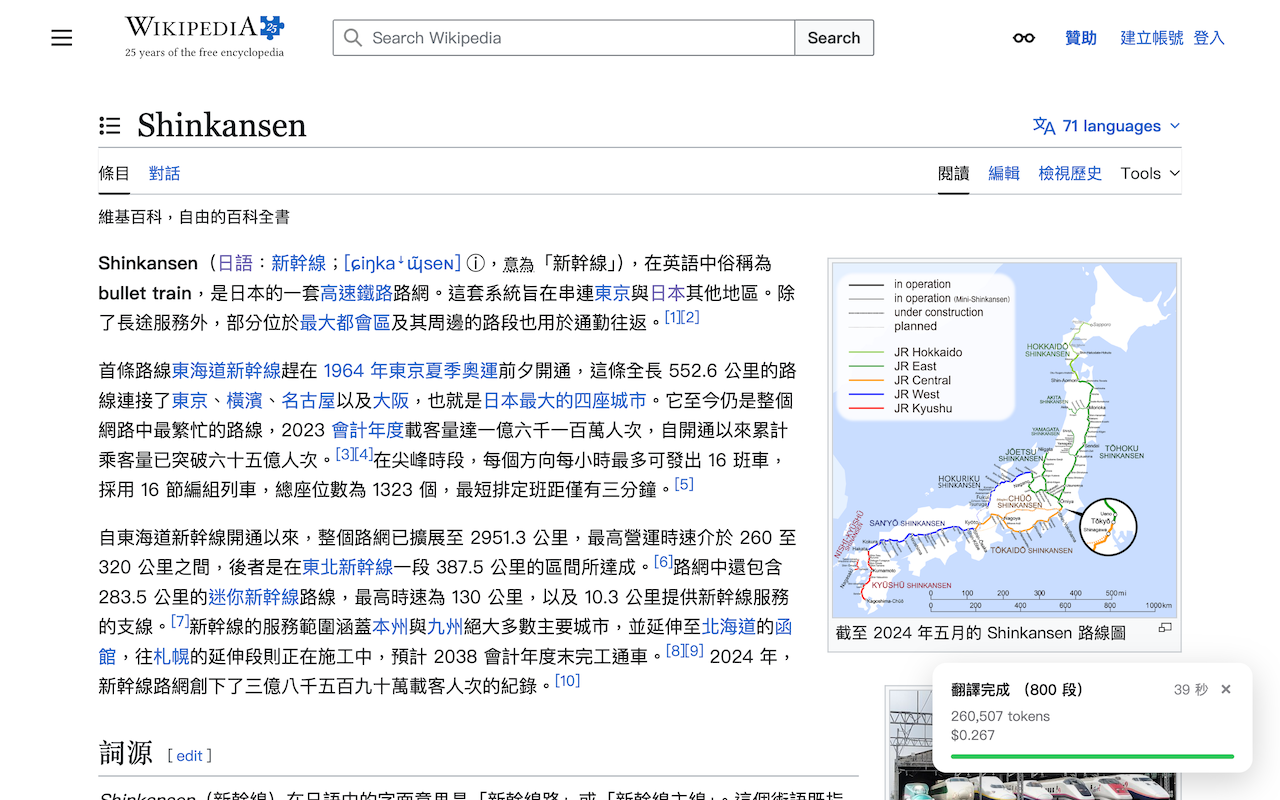Toggle the table of contents list icon

tap(110, 125)
